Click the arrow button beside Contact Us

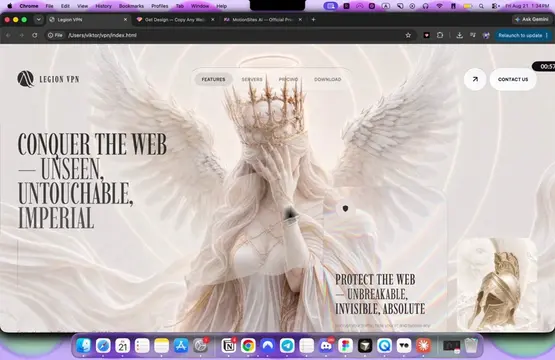tap(475, 79)
